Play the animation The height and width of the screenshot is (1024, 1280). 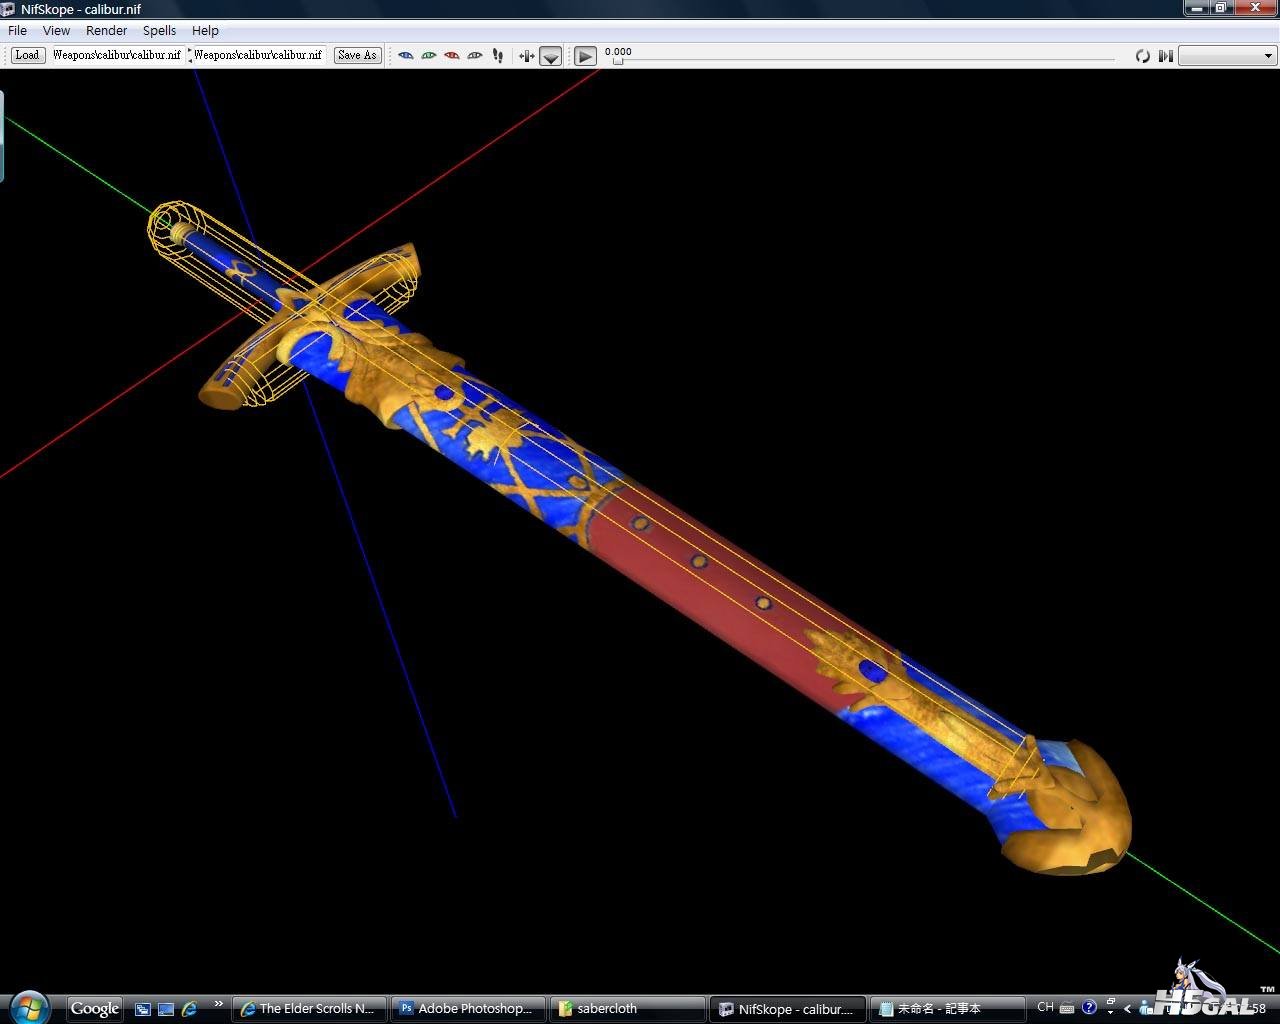[x=585, y=56]
